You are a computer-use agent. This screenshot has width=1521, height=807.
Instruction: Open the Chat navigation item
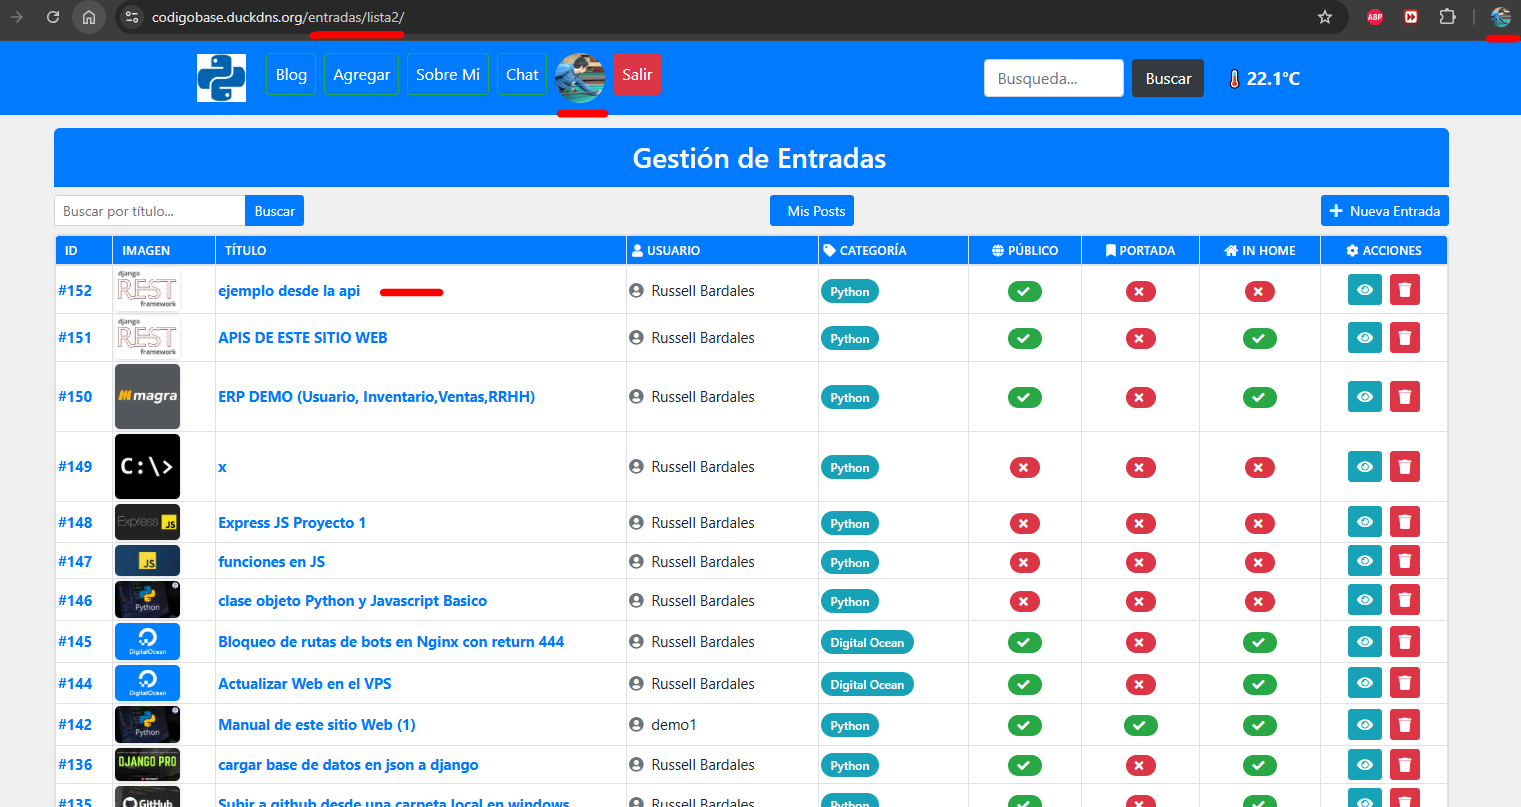click(x=522, y=75)
